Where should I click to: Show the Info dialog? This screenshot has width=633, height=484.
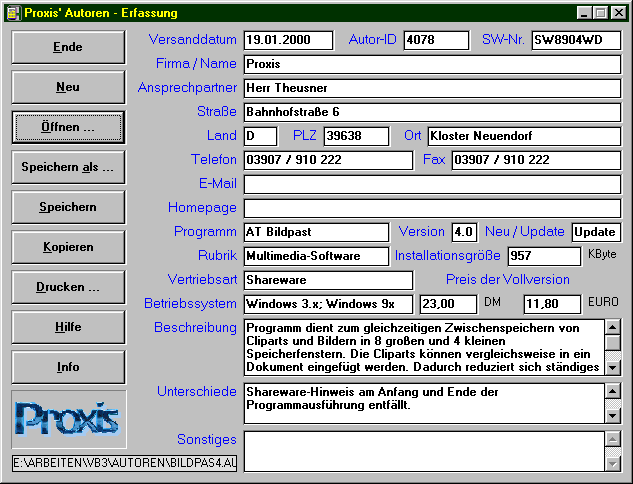point(68,367)
